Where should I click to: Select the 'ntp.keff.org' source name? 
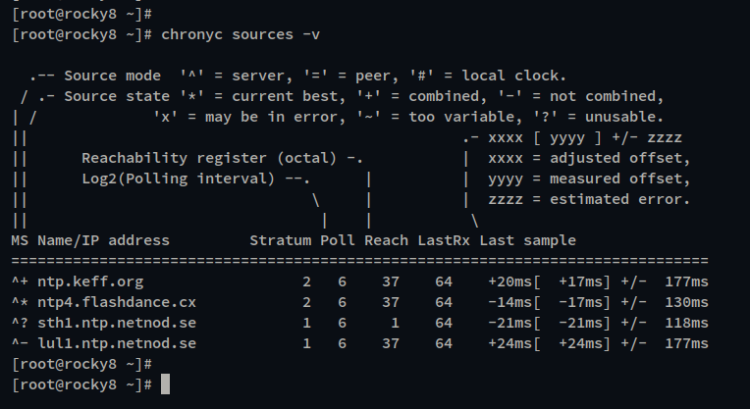pos(90,282)
